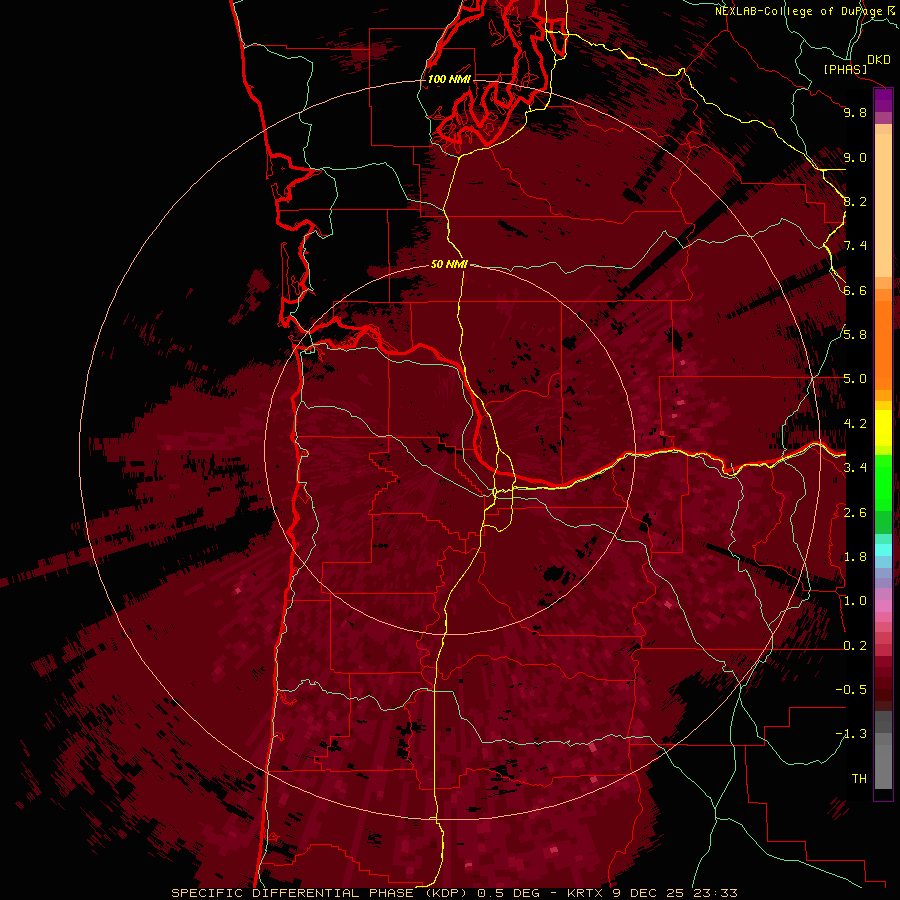This screenshot has width=900, height=900.
Task: Click the 6.6 value on the scale
Action: click(x=855, y=290)
